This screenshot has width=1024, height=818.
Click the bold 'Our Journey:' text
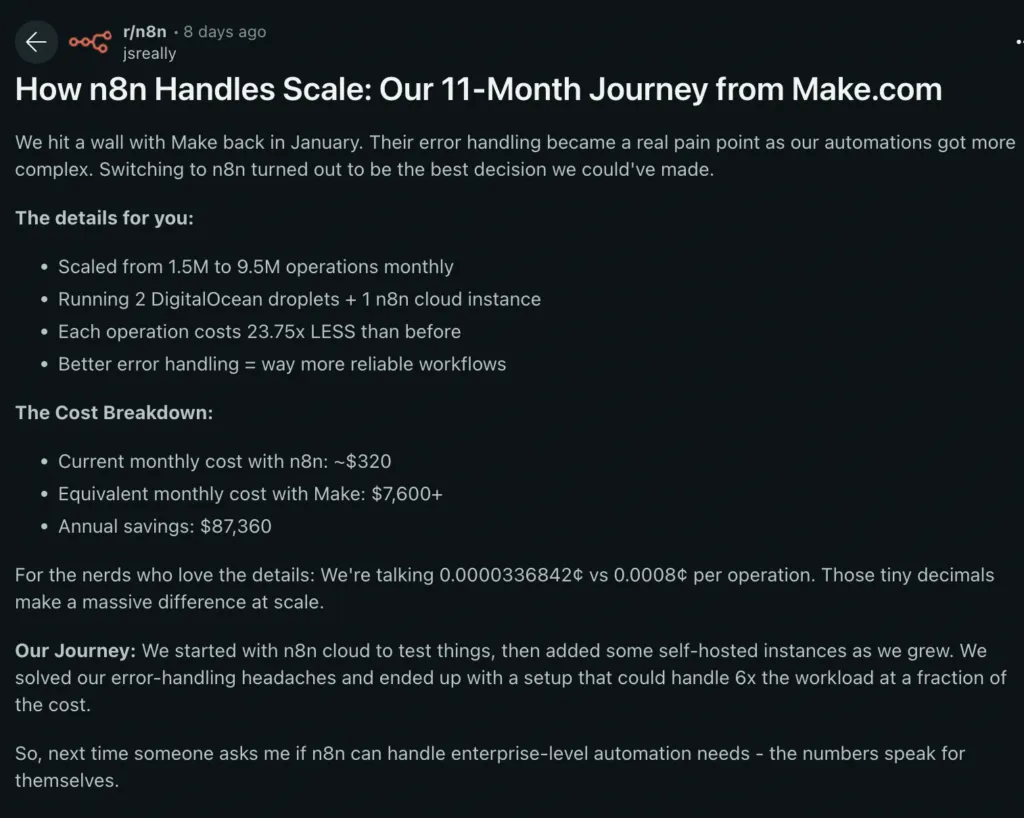point(75,651)
